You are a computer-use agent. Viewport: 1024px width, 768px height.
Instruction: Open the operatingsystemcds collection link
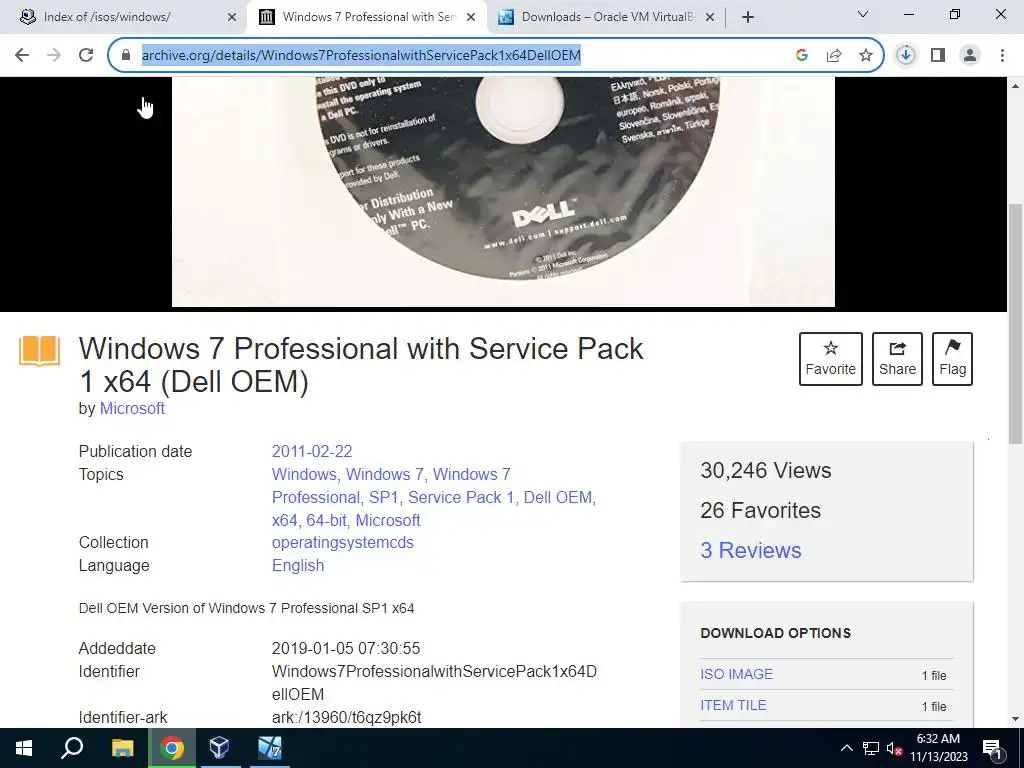click(342, 542)
